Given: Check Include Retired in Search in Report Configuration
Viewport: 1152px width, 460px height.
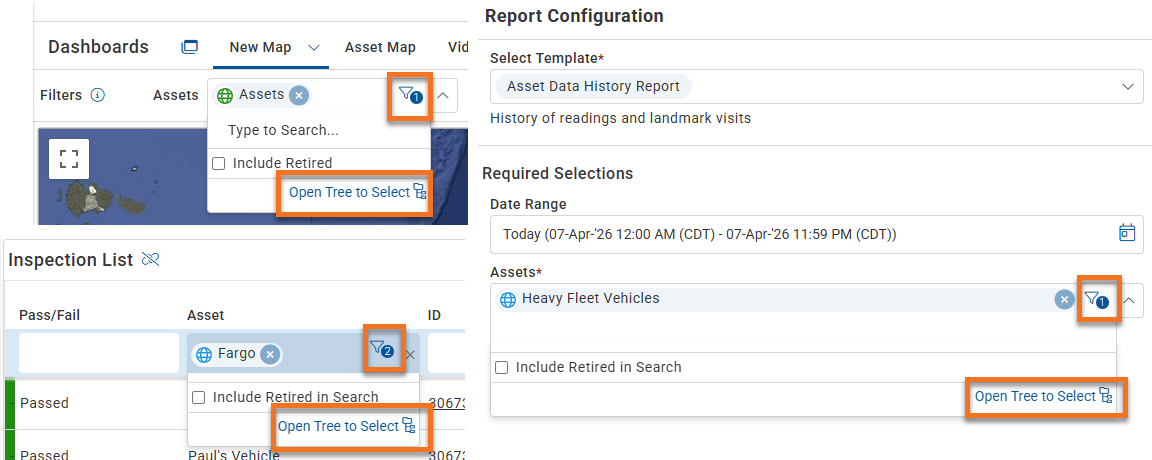Looking at the screenshot, I should 502,367.
